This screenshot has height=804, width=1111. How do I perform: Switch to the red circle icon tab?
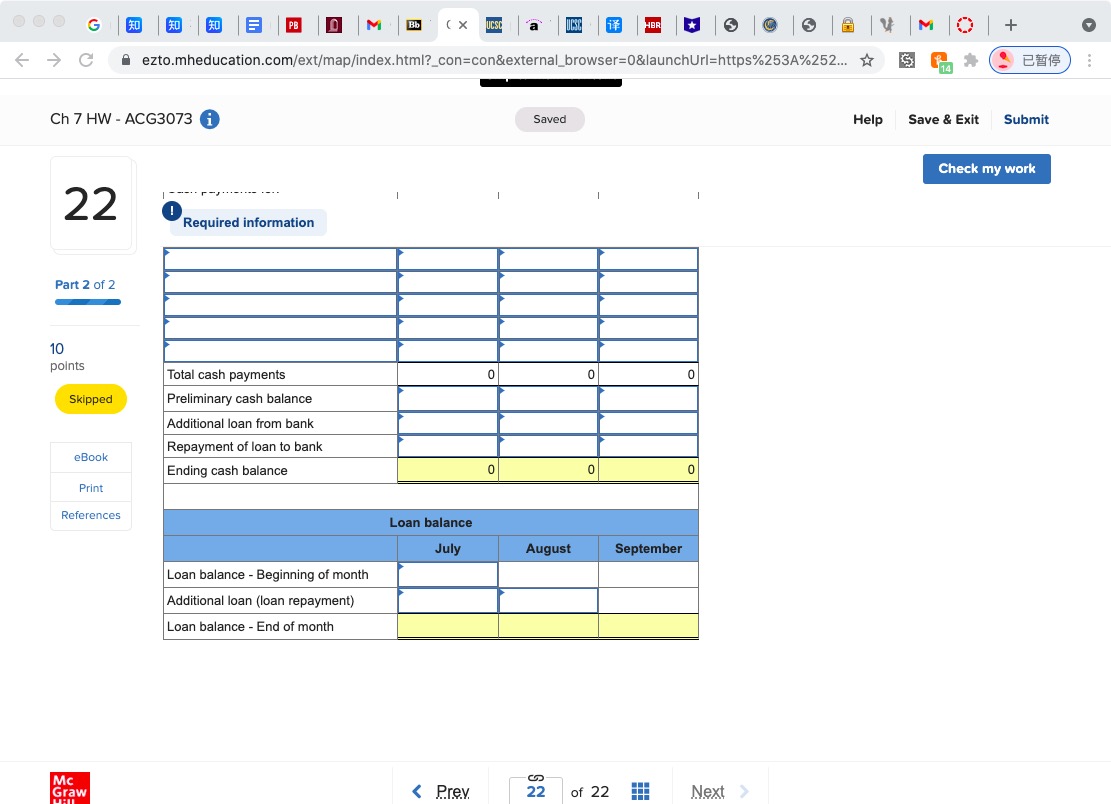click(965, 25)
